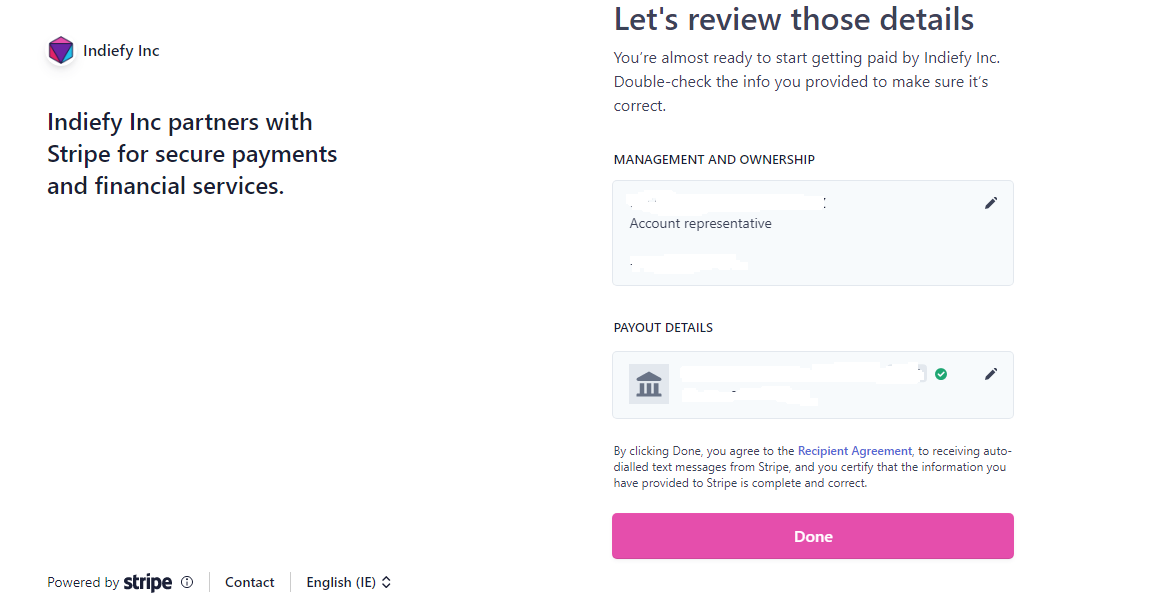This screenshot has width=1151, height=609.
Task: Click the Indiefy Inc brand name
Action: point(121,51)
